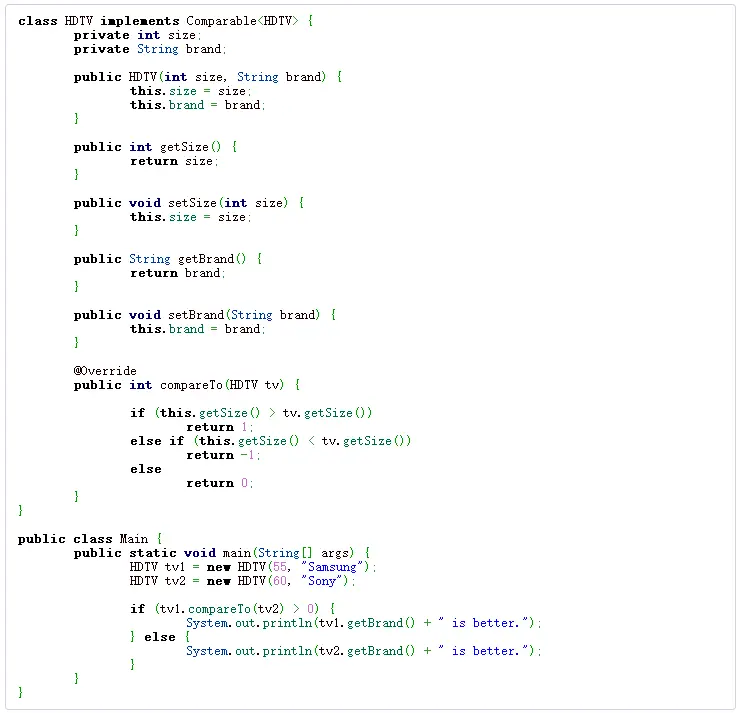Click the 'private String brand;' field line
This screenshot has height=713, width=741.
(x=150, y=49)
